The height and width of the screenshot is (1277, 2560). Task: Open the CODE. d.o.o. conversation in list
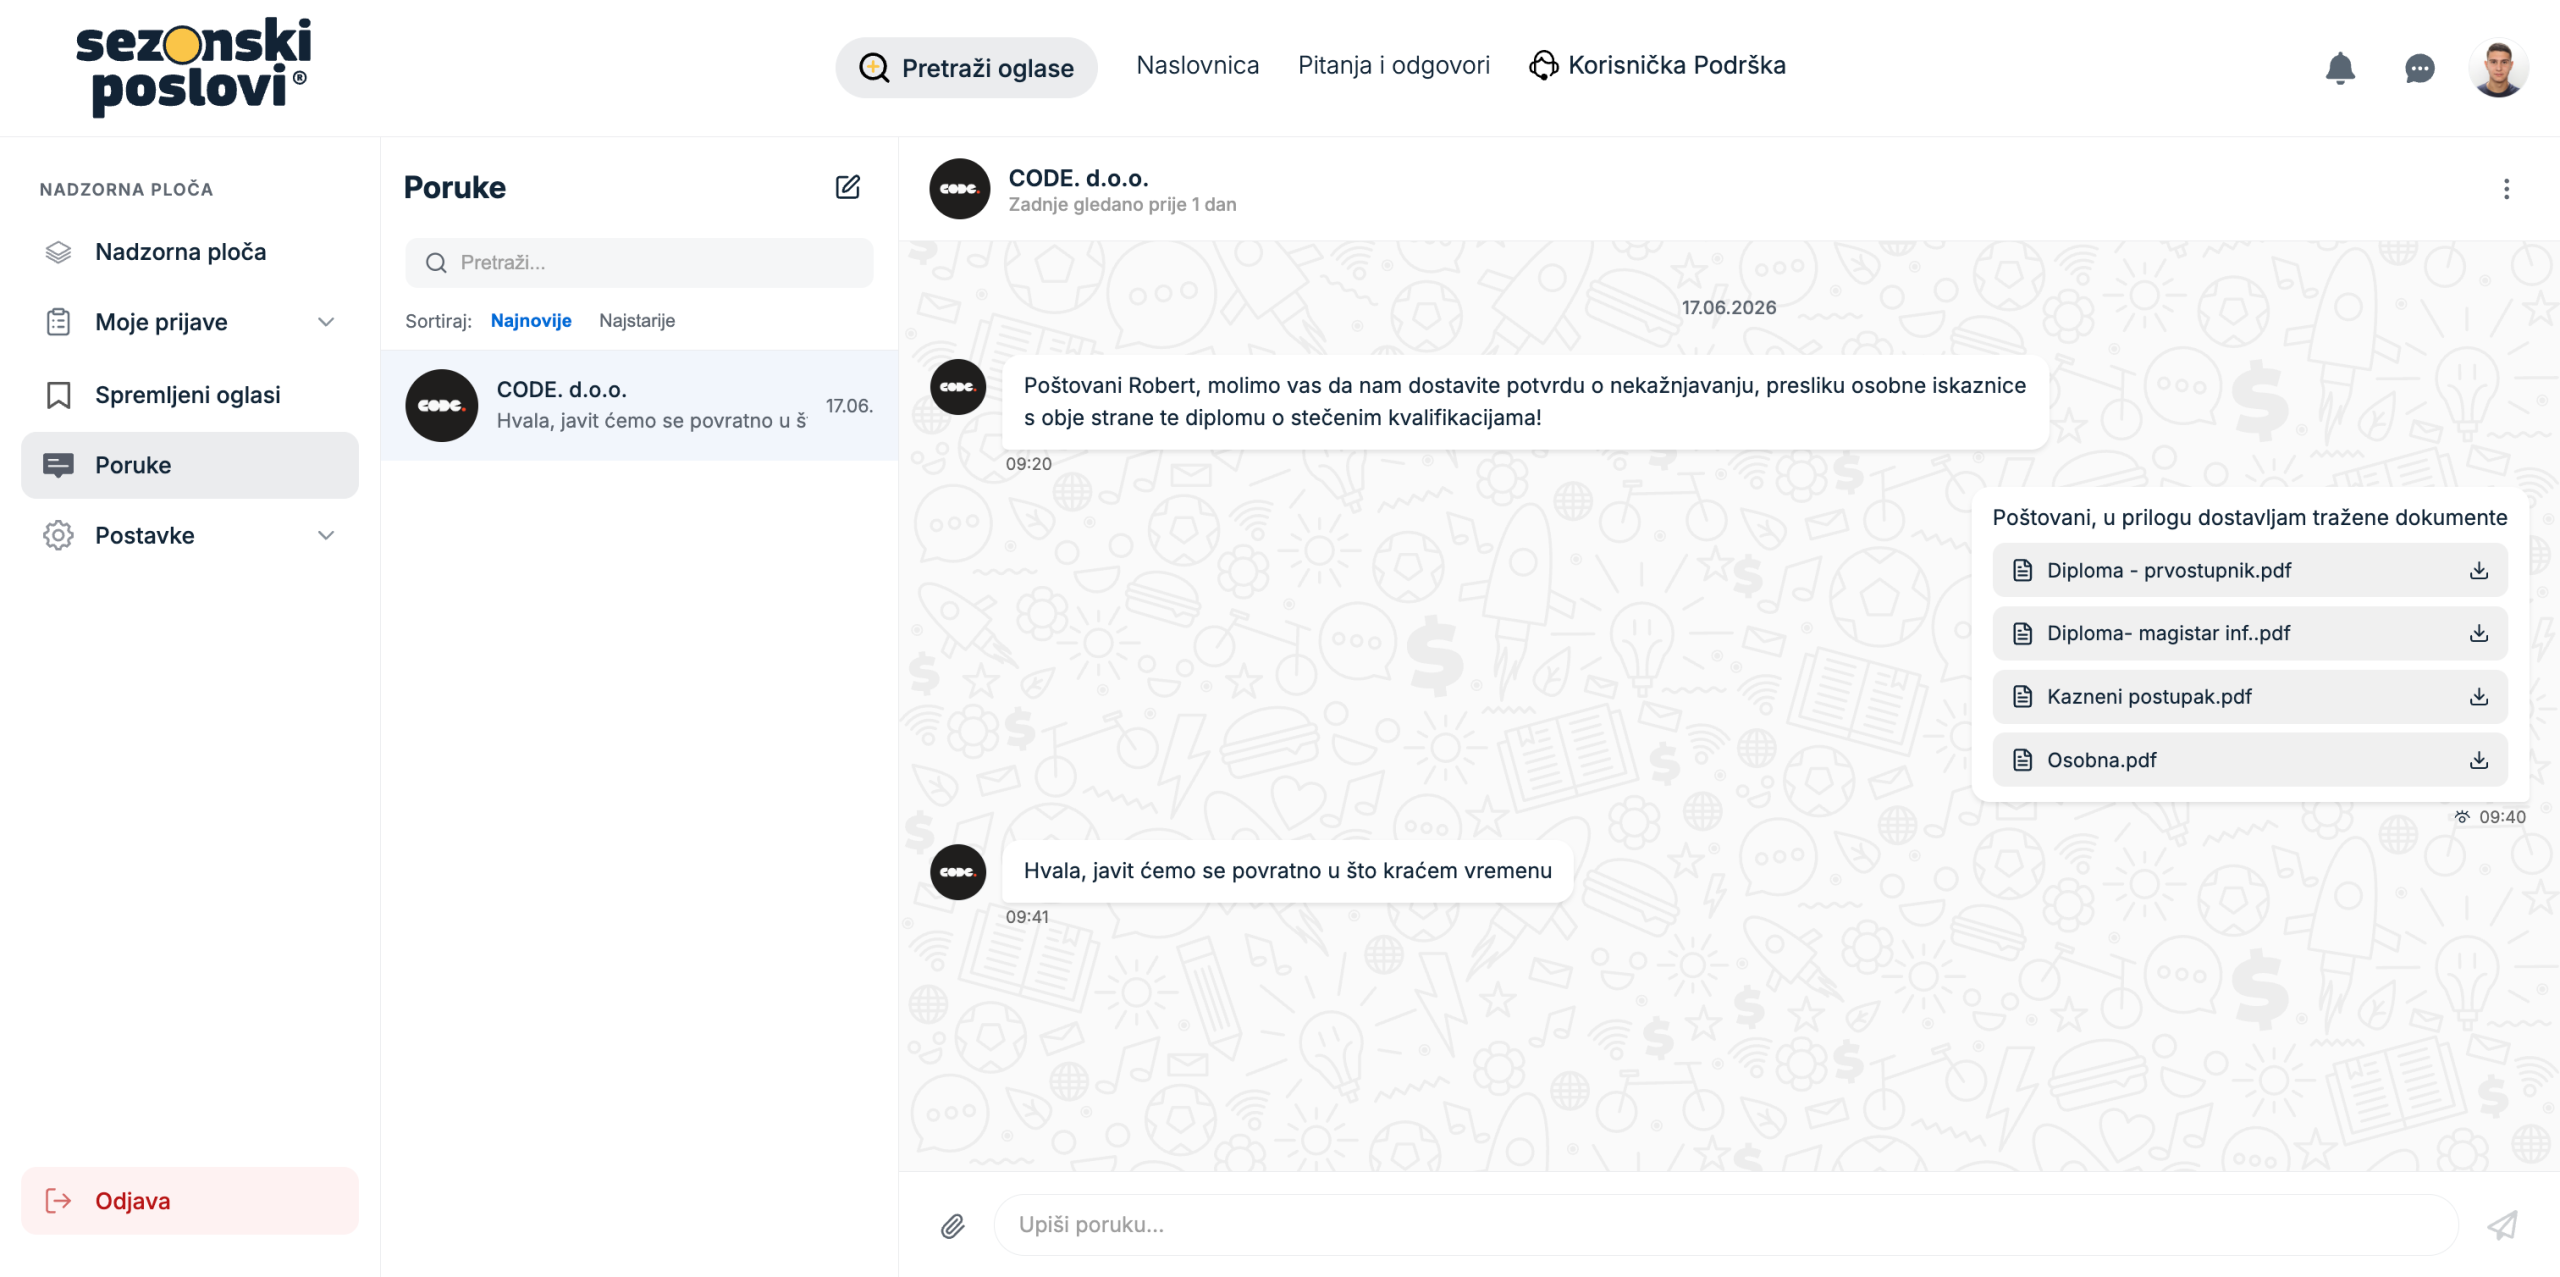639,405
